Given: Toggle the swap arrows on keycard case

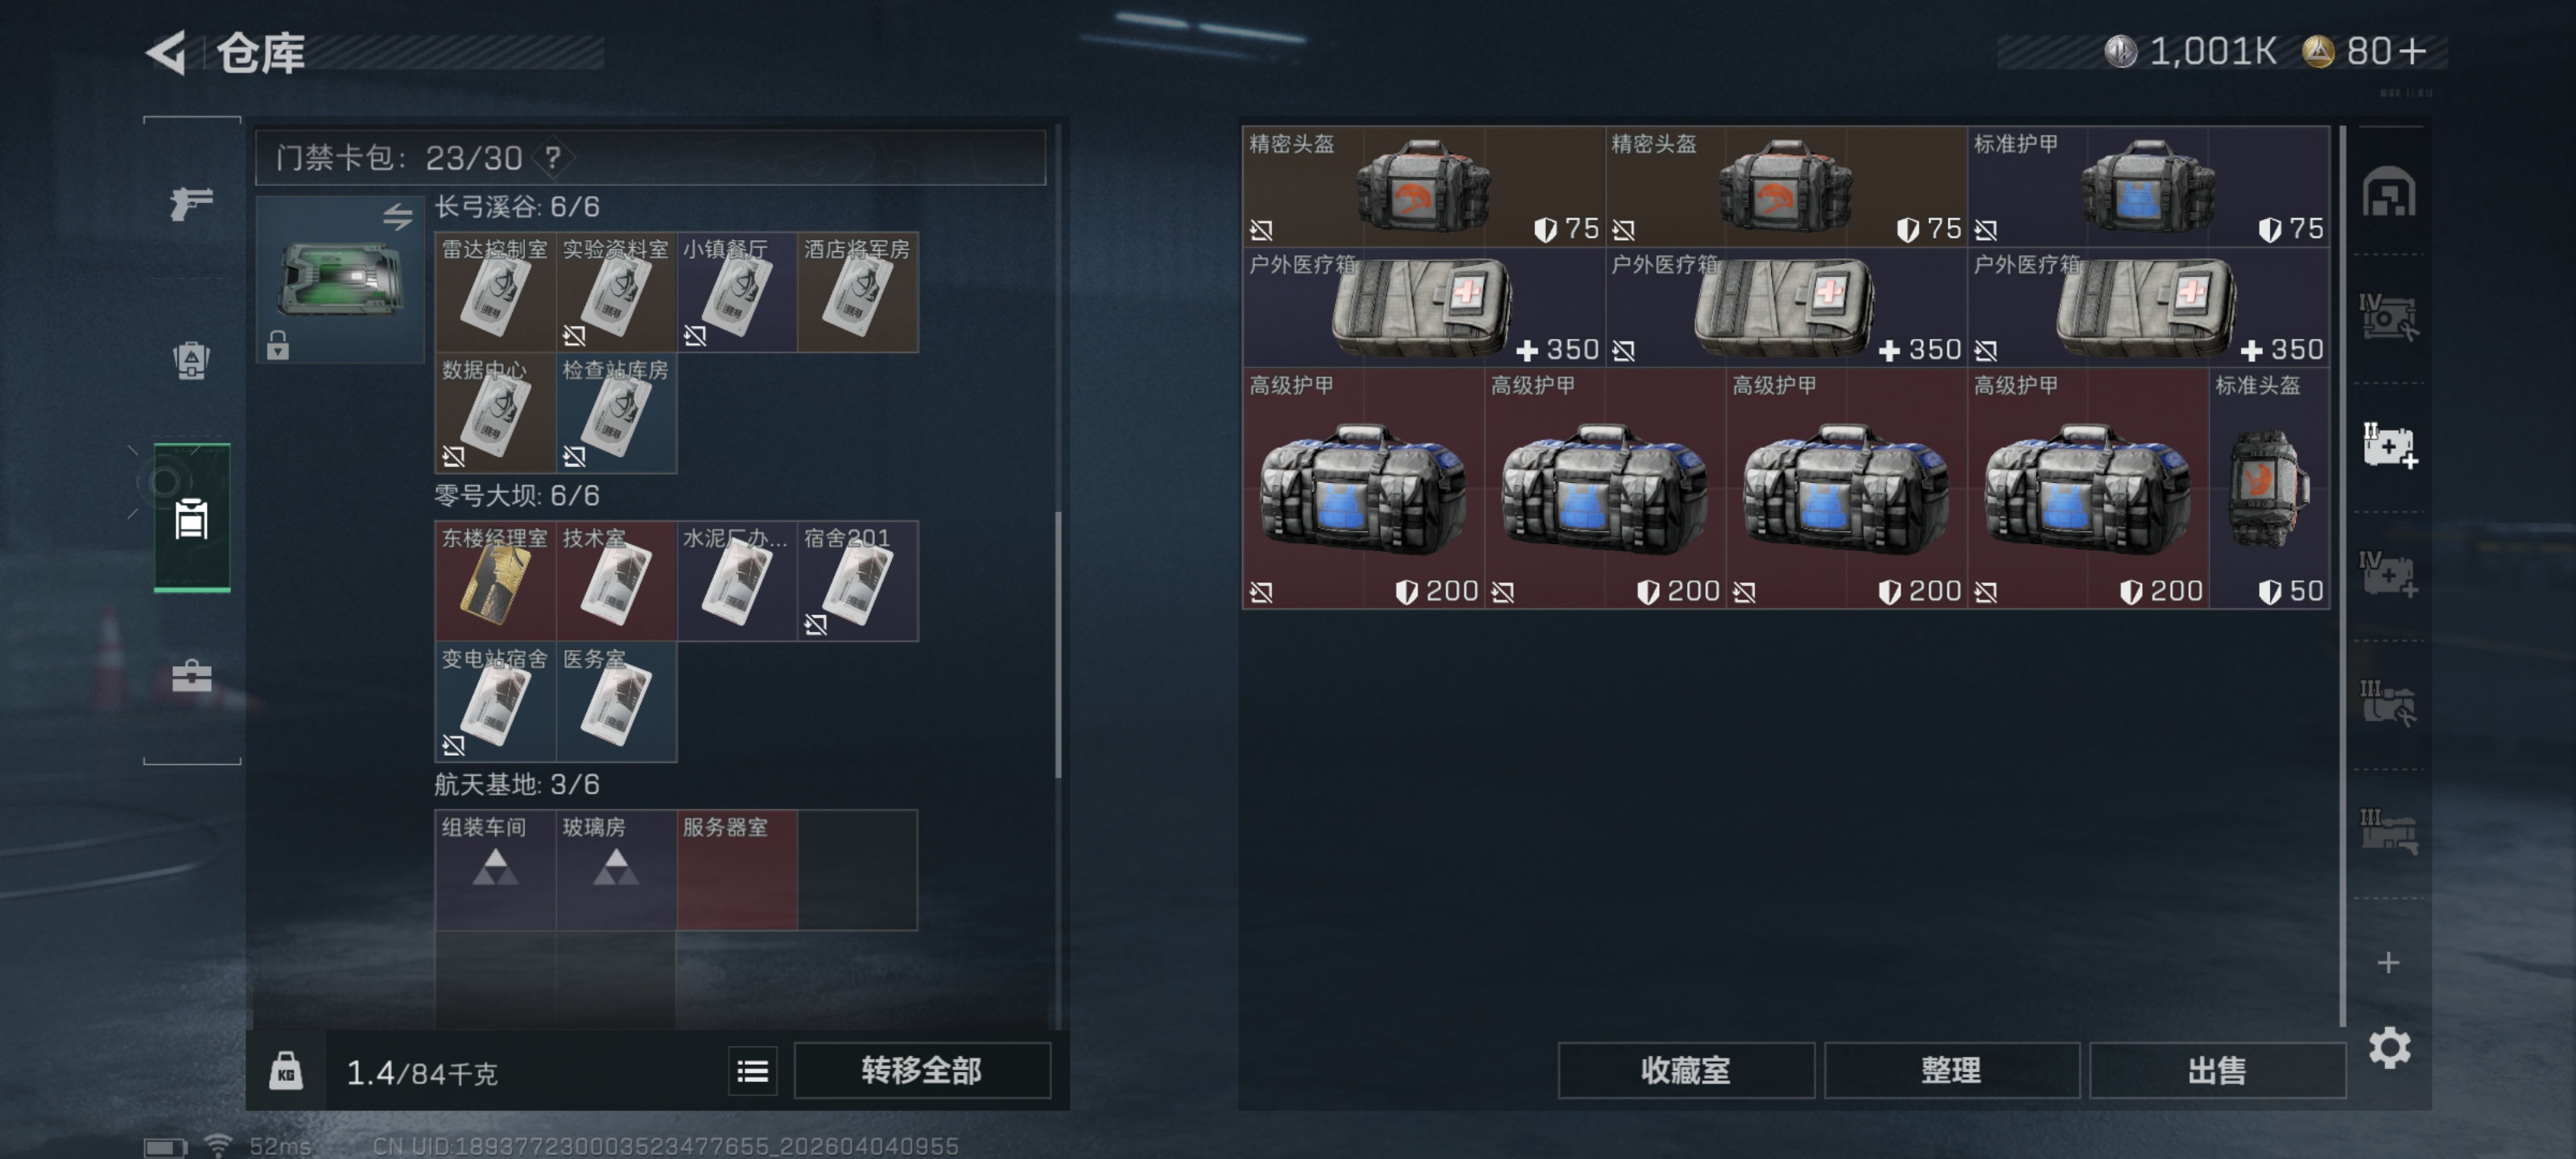Looking at the screenshot, I should [x=398, y=216].
